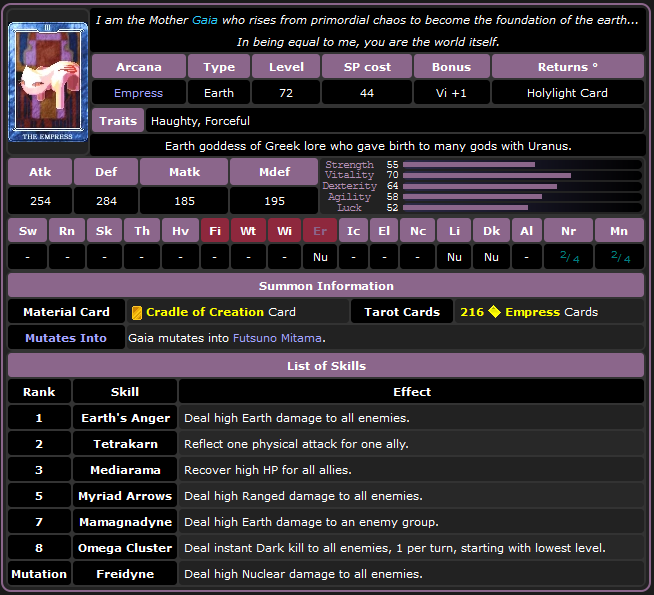Click the orange card icon beside Cradle of Creation

[137, 312]
